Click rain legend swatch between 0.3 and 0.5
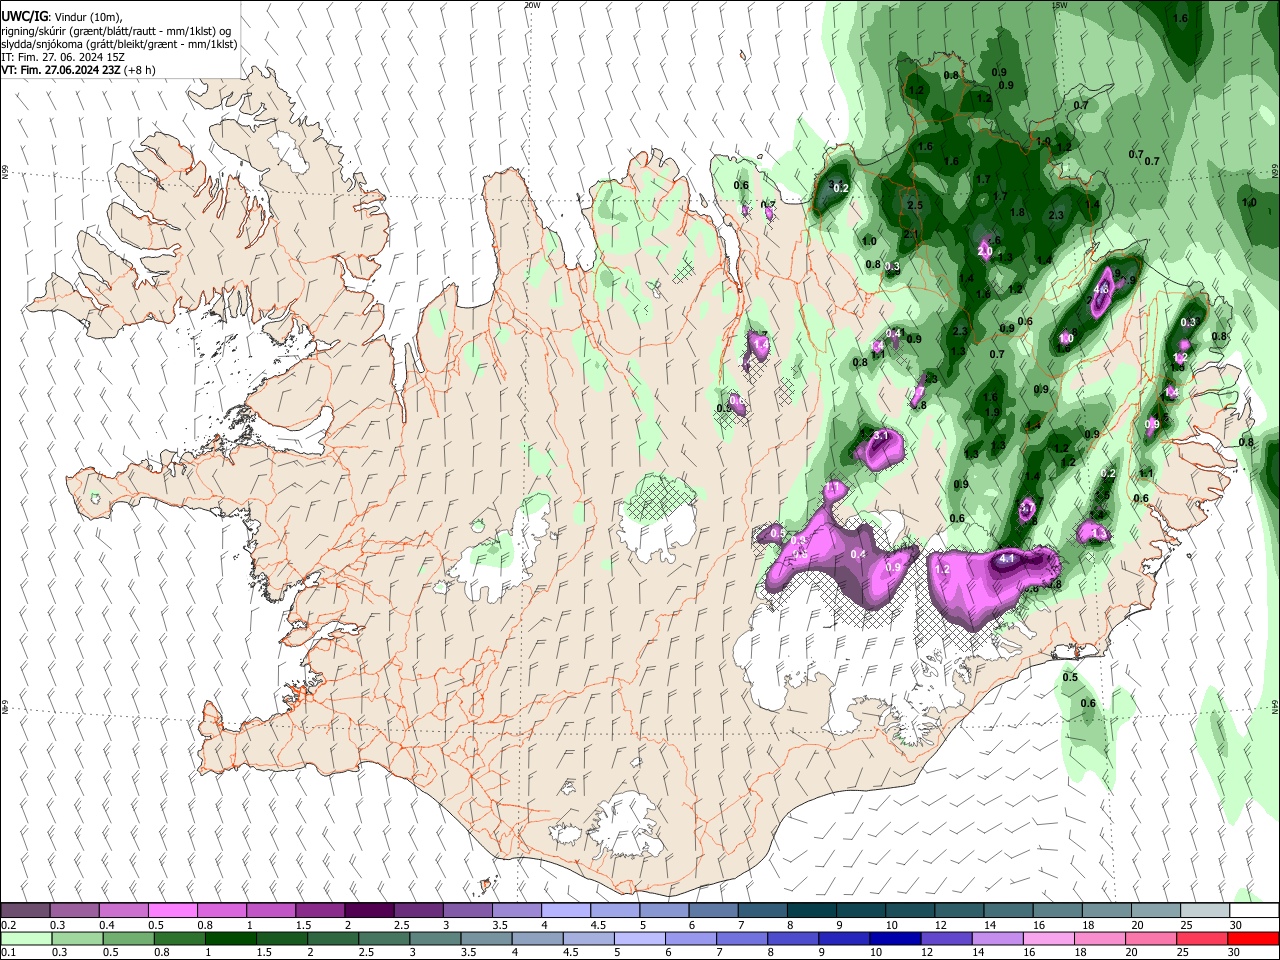 (x=76, y=938)
